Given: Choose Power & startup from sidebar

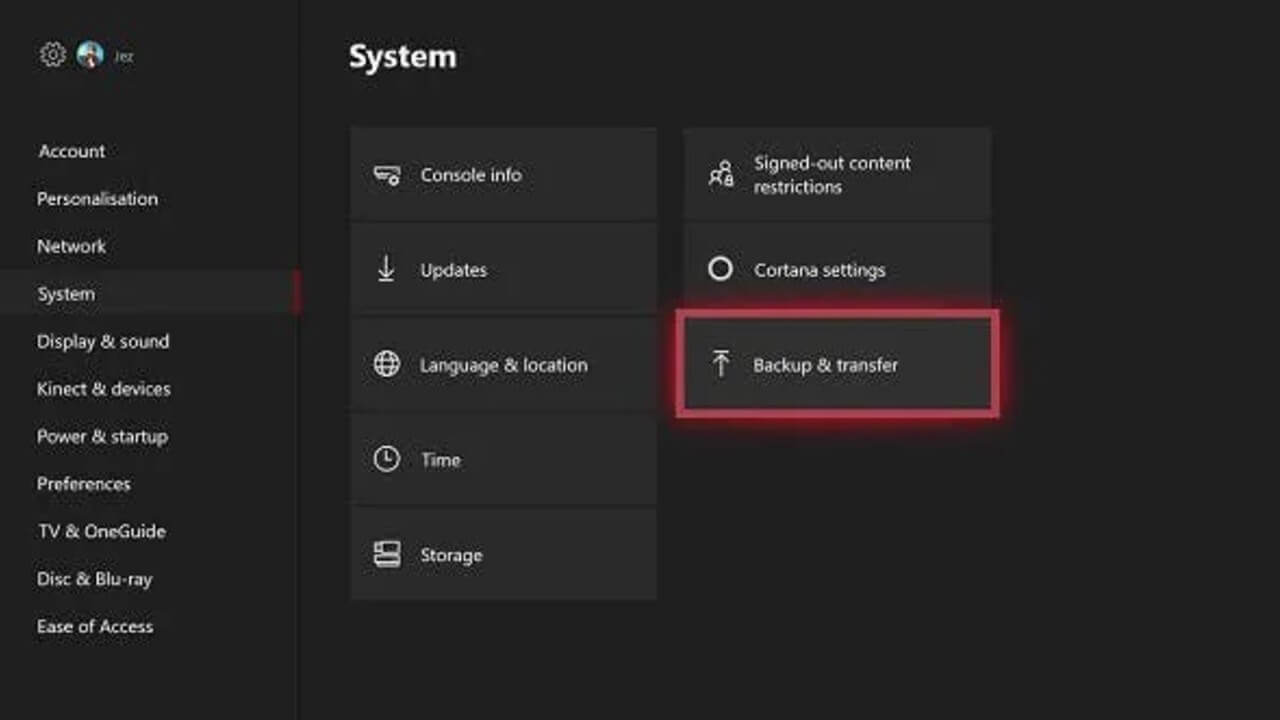Looking at the screenshot, I should (x=102, y=437).
